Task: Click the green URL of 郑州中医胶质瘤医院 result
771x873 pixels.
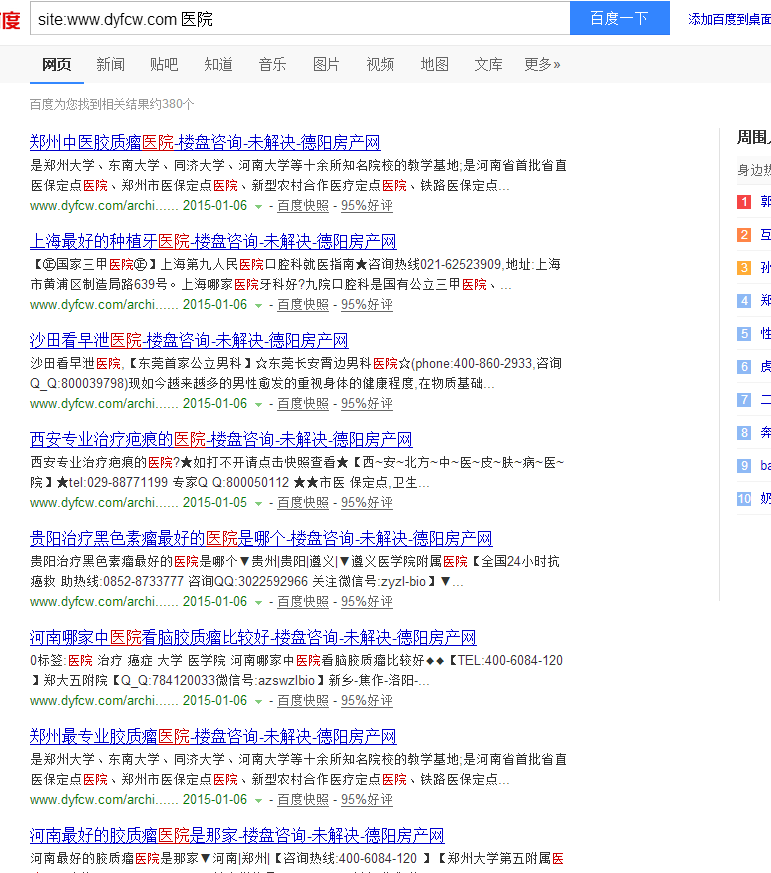Action: click(104, 205)
